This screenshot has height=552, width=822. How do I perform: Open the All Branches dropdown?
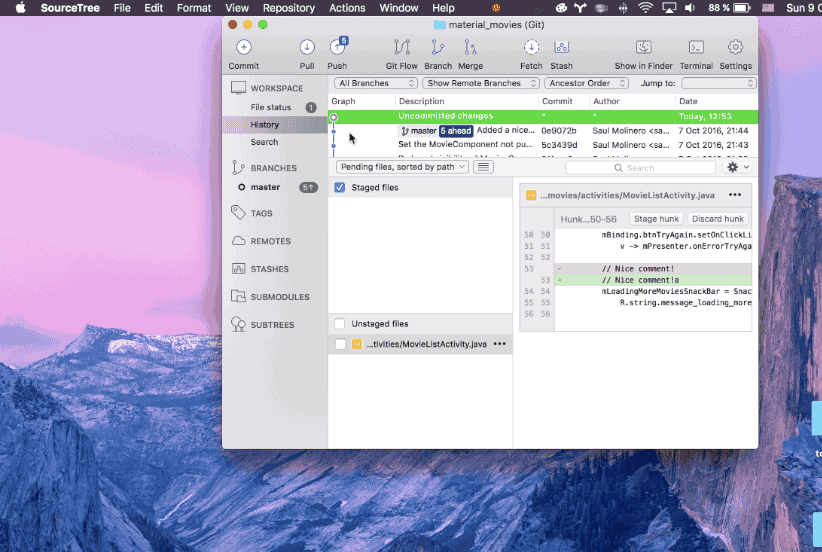tap(376, 83)
